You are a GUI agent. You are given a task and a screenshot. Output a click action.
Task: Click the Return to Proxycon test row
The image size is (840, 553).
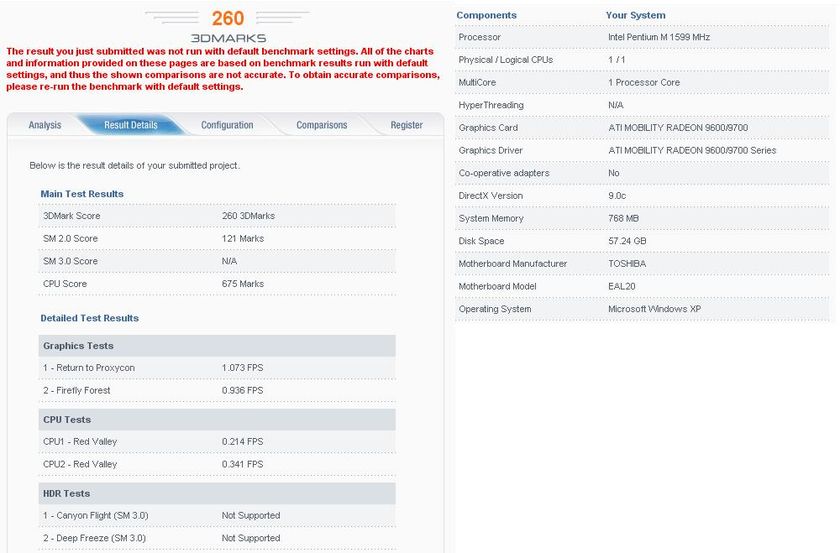point(216,368)
